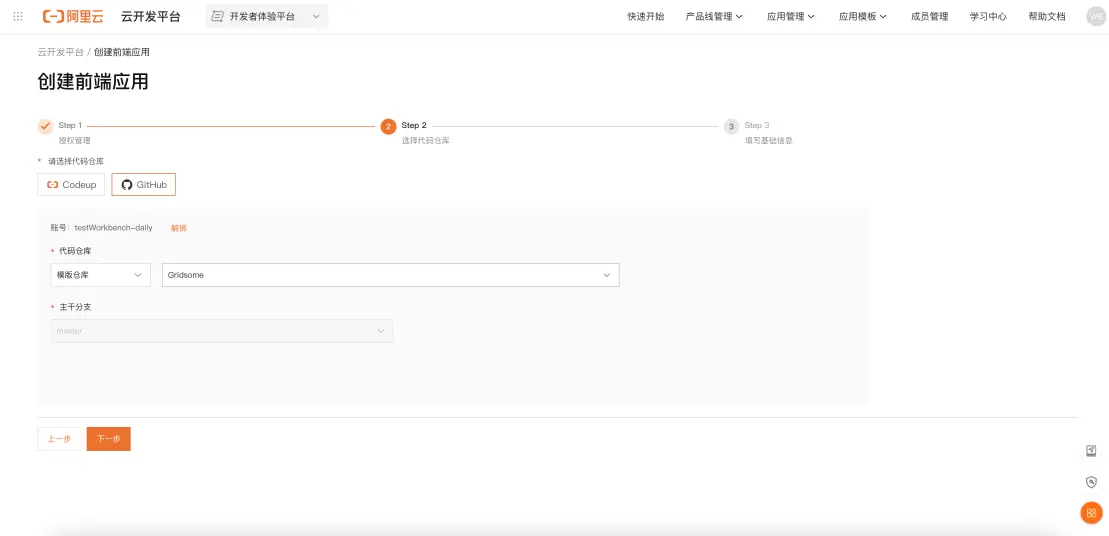Click 云开发平台 in the breadcrumb
The height and width of the screenshot is (536, 1109).
(60, 52)
